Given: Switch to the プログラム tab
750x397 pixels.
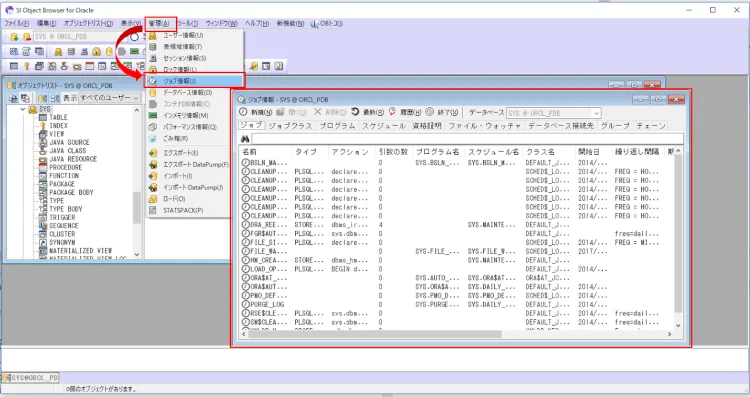Looking at the screenshot, I should coord(337,126).
